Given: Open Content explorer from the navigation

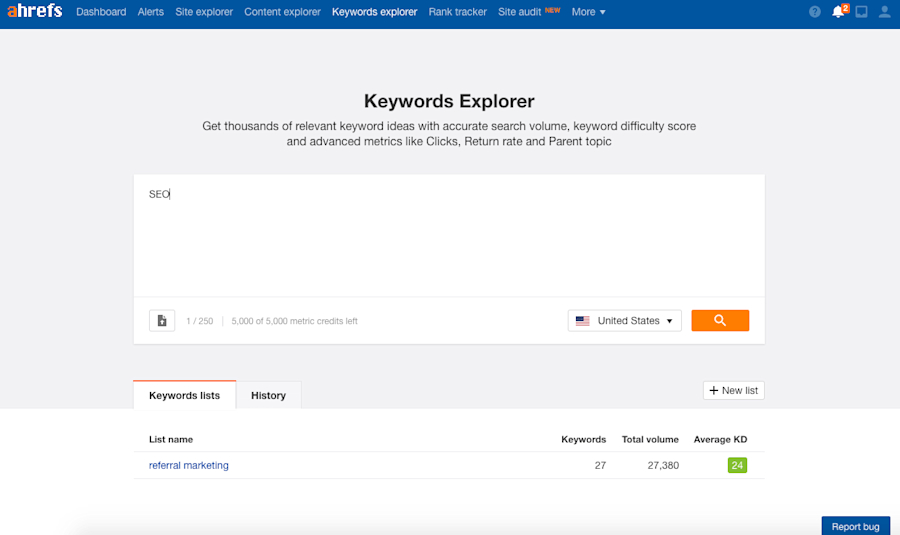Looking at the screenshot, I should [282, 12].
